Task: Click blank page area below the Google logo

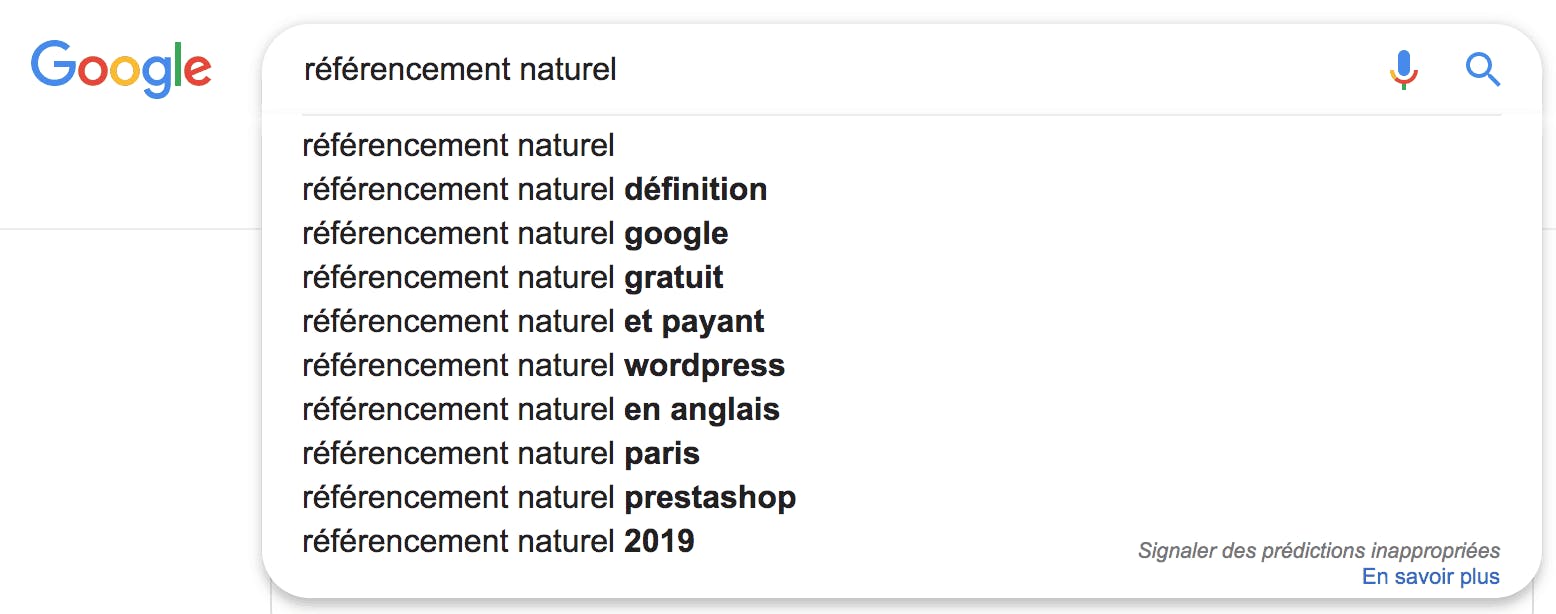Action: click(x=130, y=400)
